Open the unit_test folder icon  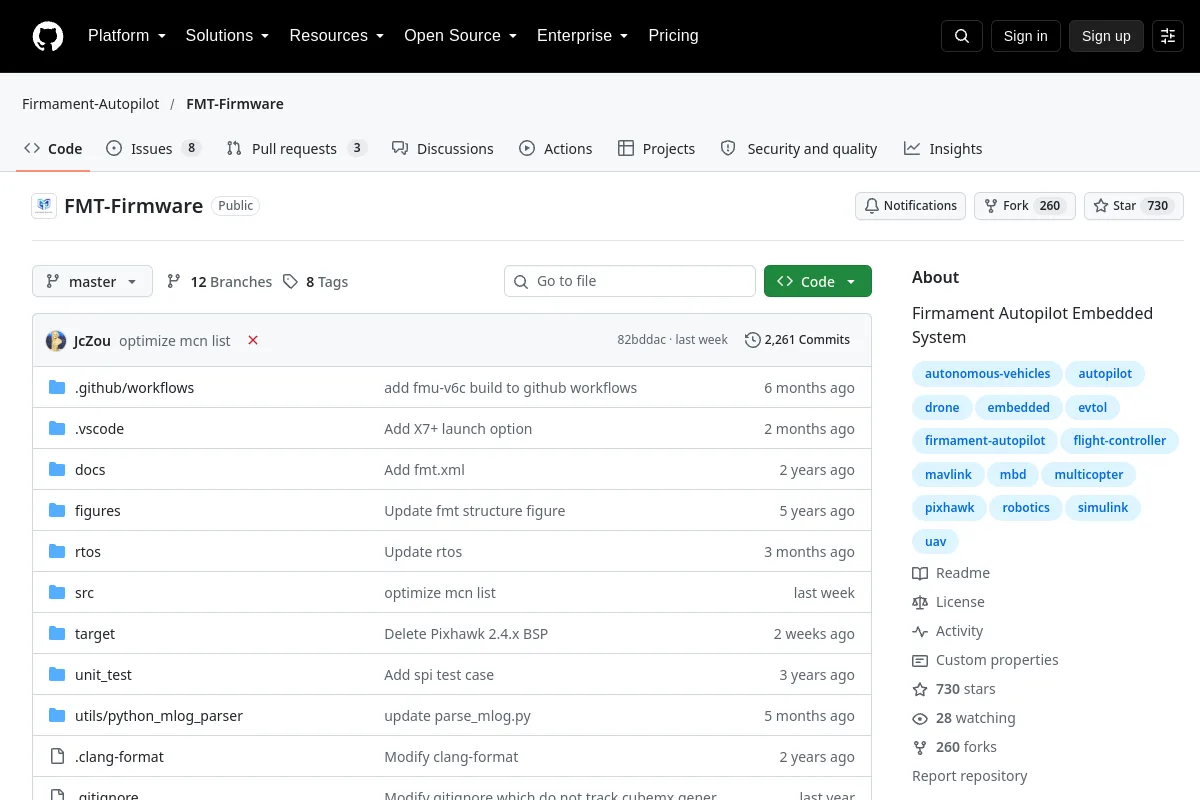57,674
